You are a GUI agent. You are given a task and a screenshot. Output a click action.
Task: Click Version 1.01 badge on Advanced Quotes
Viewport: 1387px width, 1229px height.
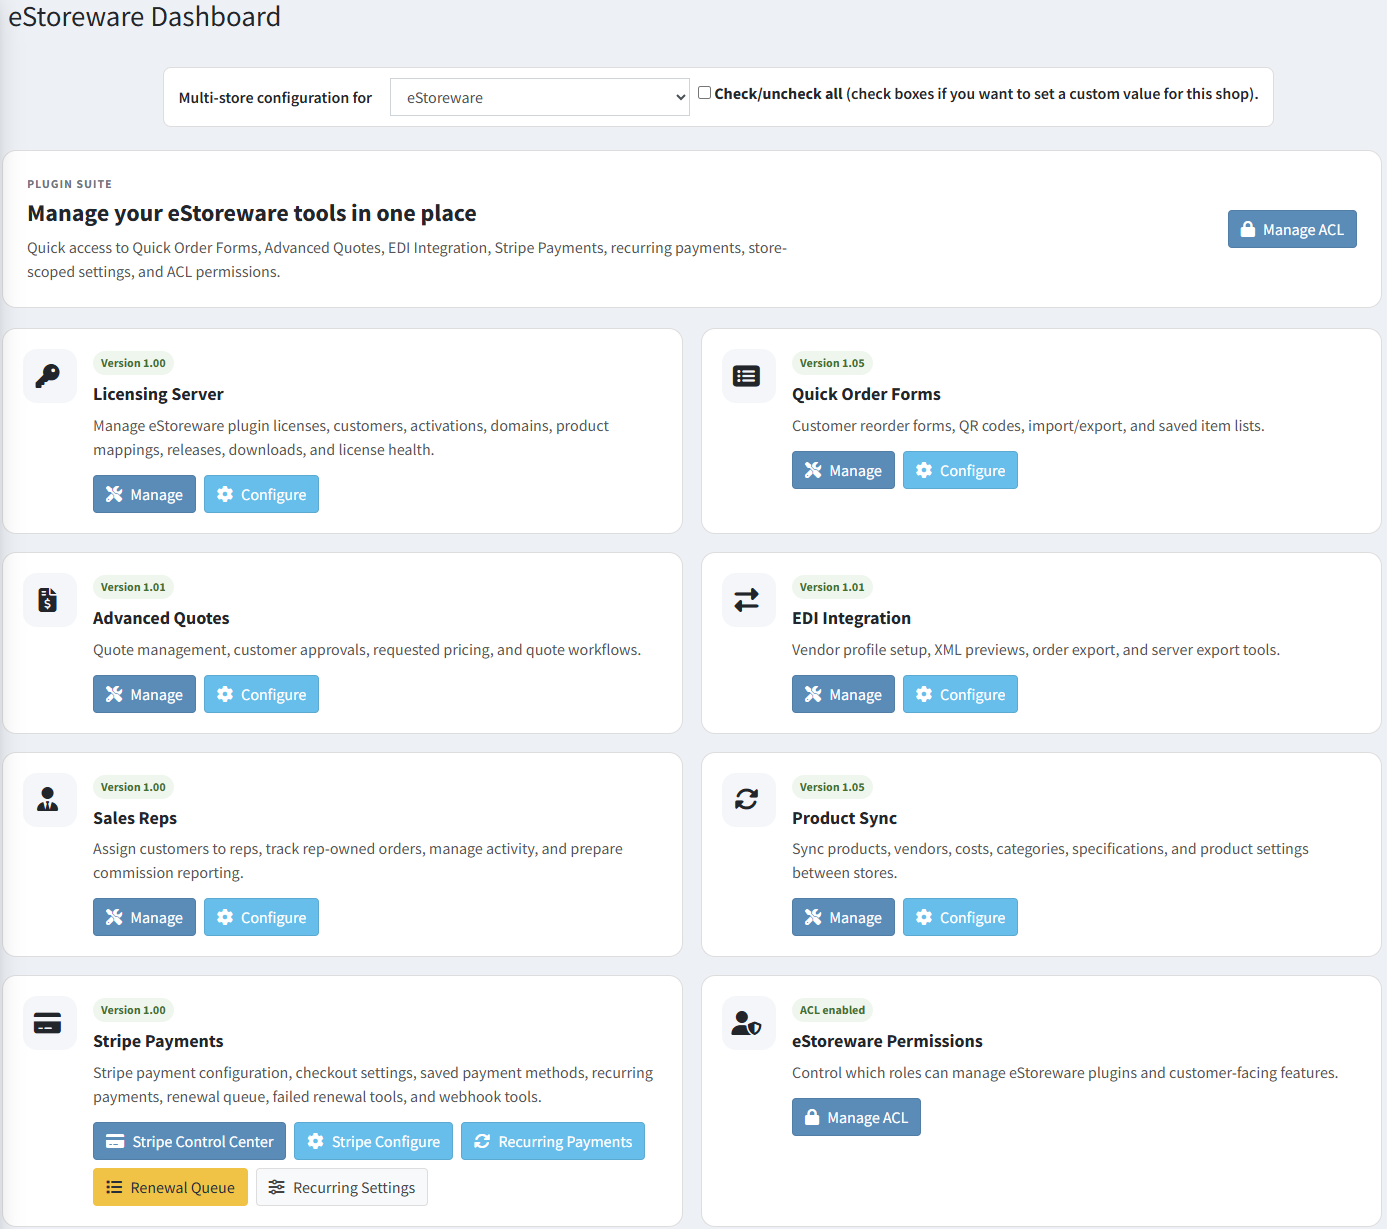click(133, 587)
